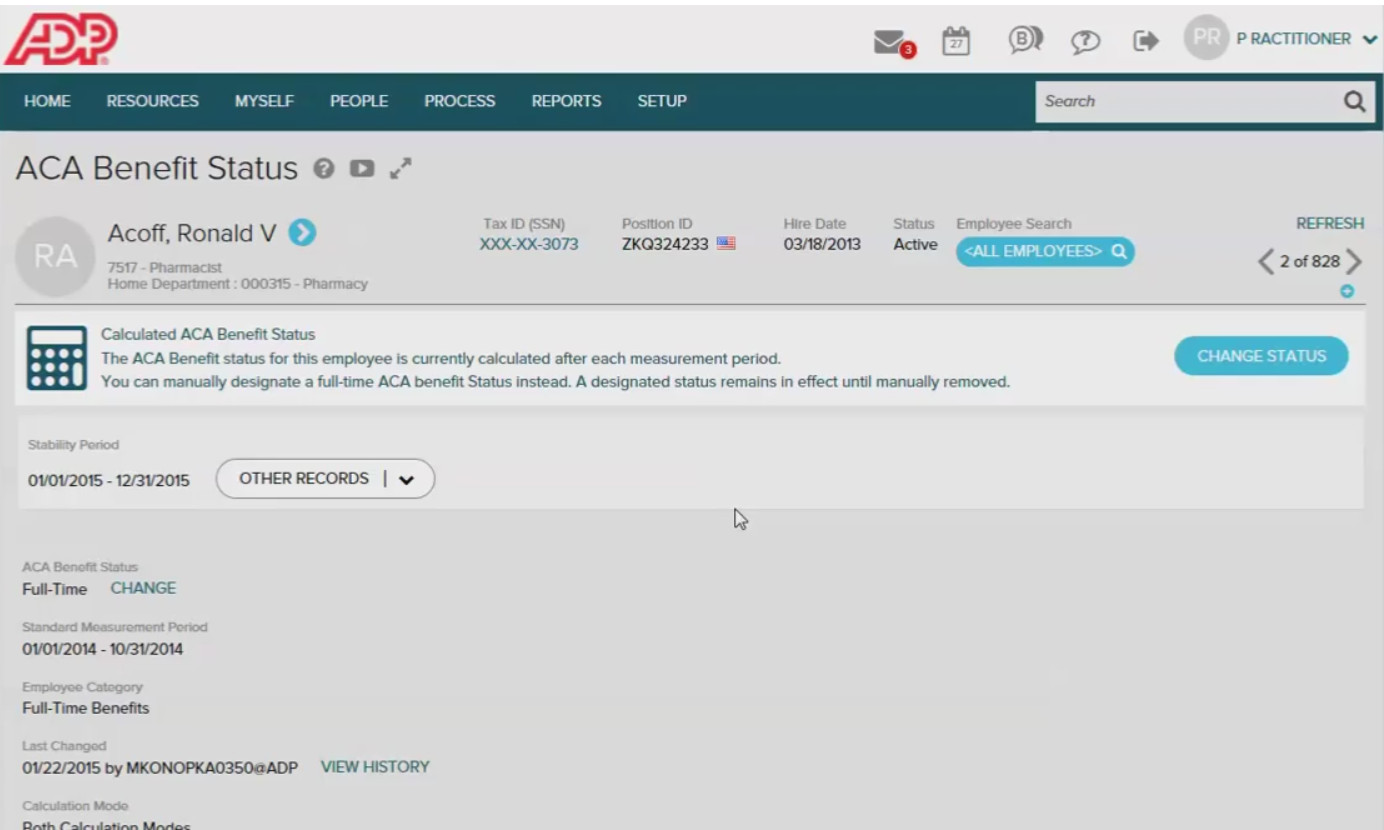
Task: Click the log out icon
Action: 1146,42
